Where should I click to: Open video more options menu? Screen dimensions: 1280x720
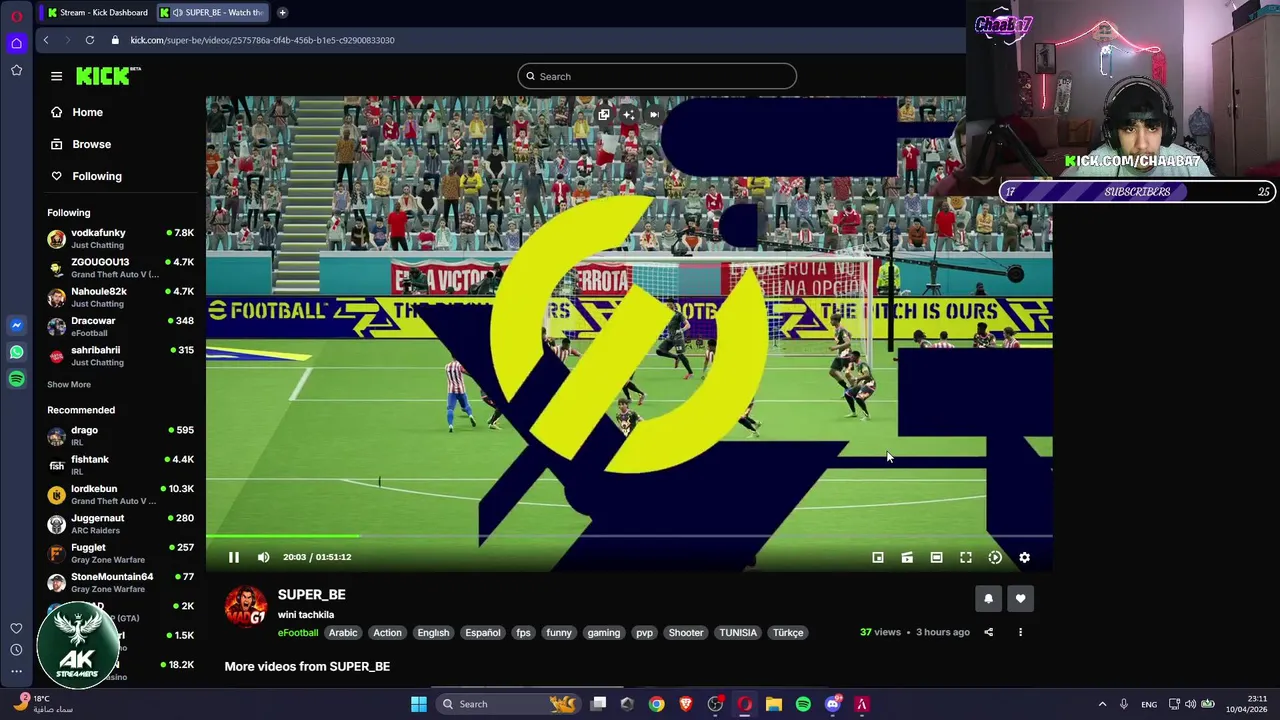click(1020, 632)
